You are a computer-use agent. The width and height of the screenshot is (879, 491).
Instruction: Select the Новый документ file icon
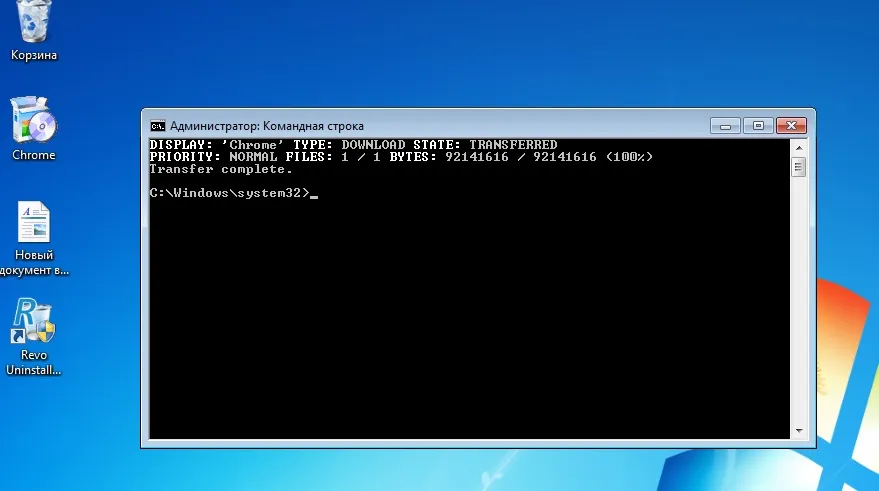click(x=34, y=222)
